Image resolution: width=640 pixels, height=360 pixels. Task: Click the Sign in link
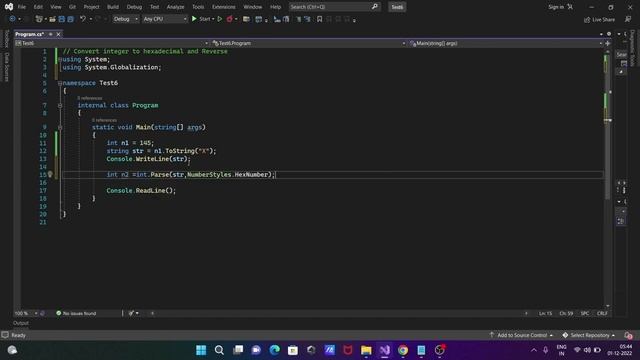(x=556, y=7)
